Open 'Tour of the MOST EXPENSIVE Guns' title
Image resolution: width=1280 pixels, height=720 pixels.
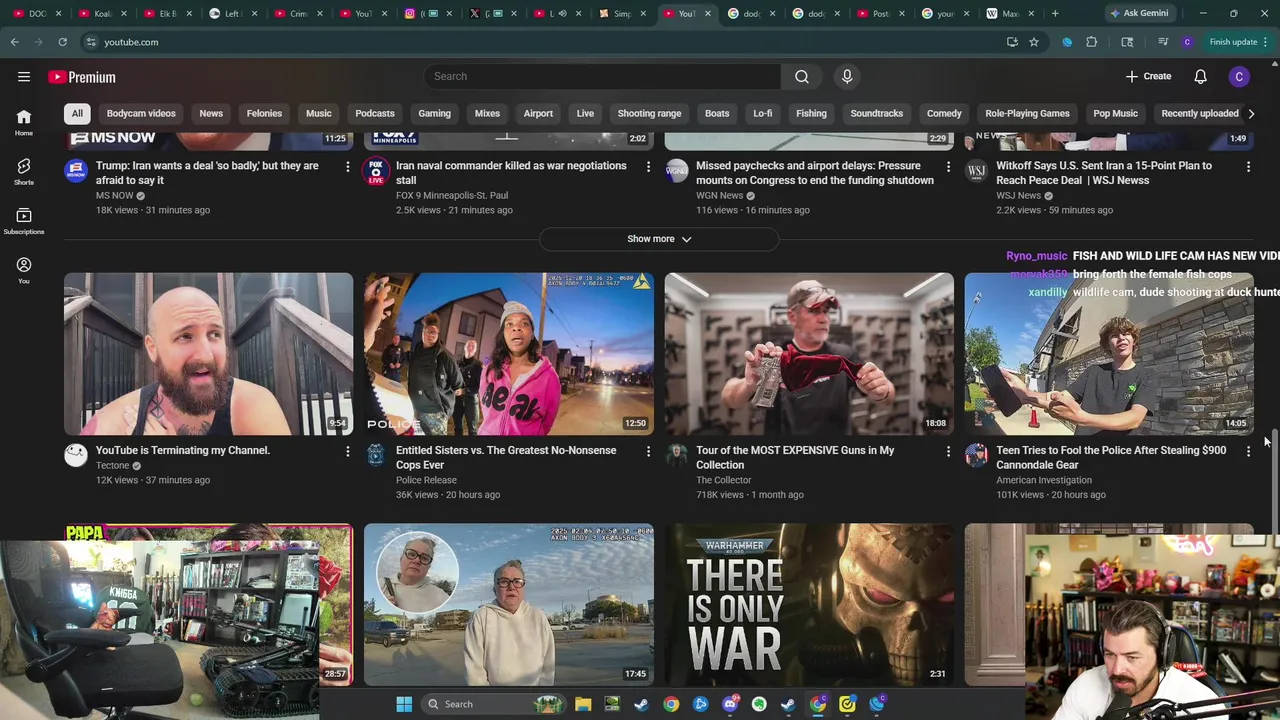tap(795, 457)
